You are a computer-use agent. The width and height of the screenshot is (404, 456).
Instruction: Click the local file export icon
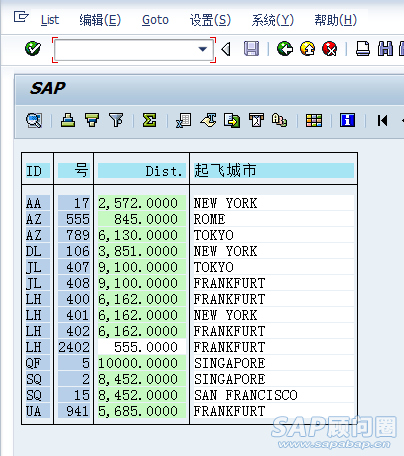(232, 120)
